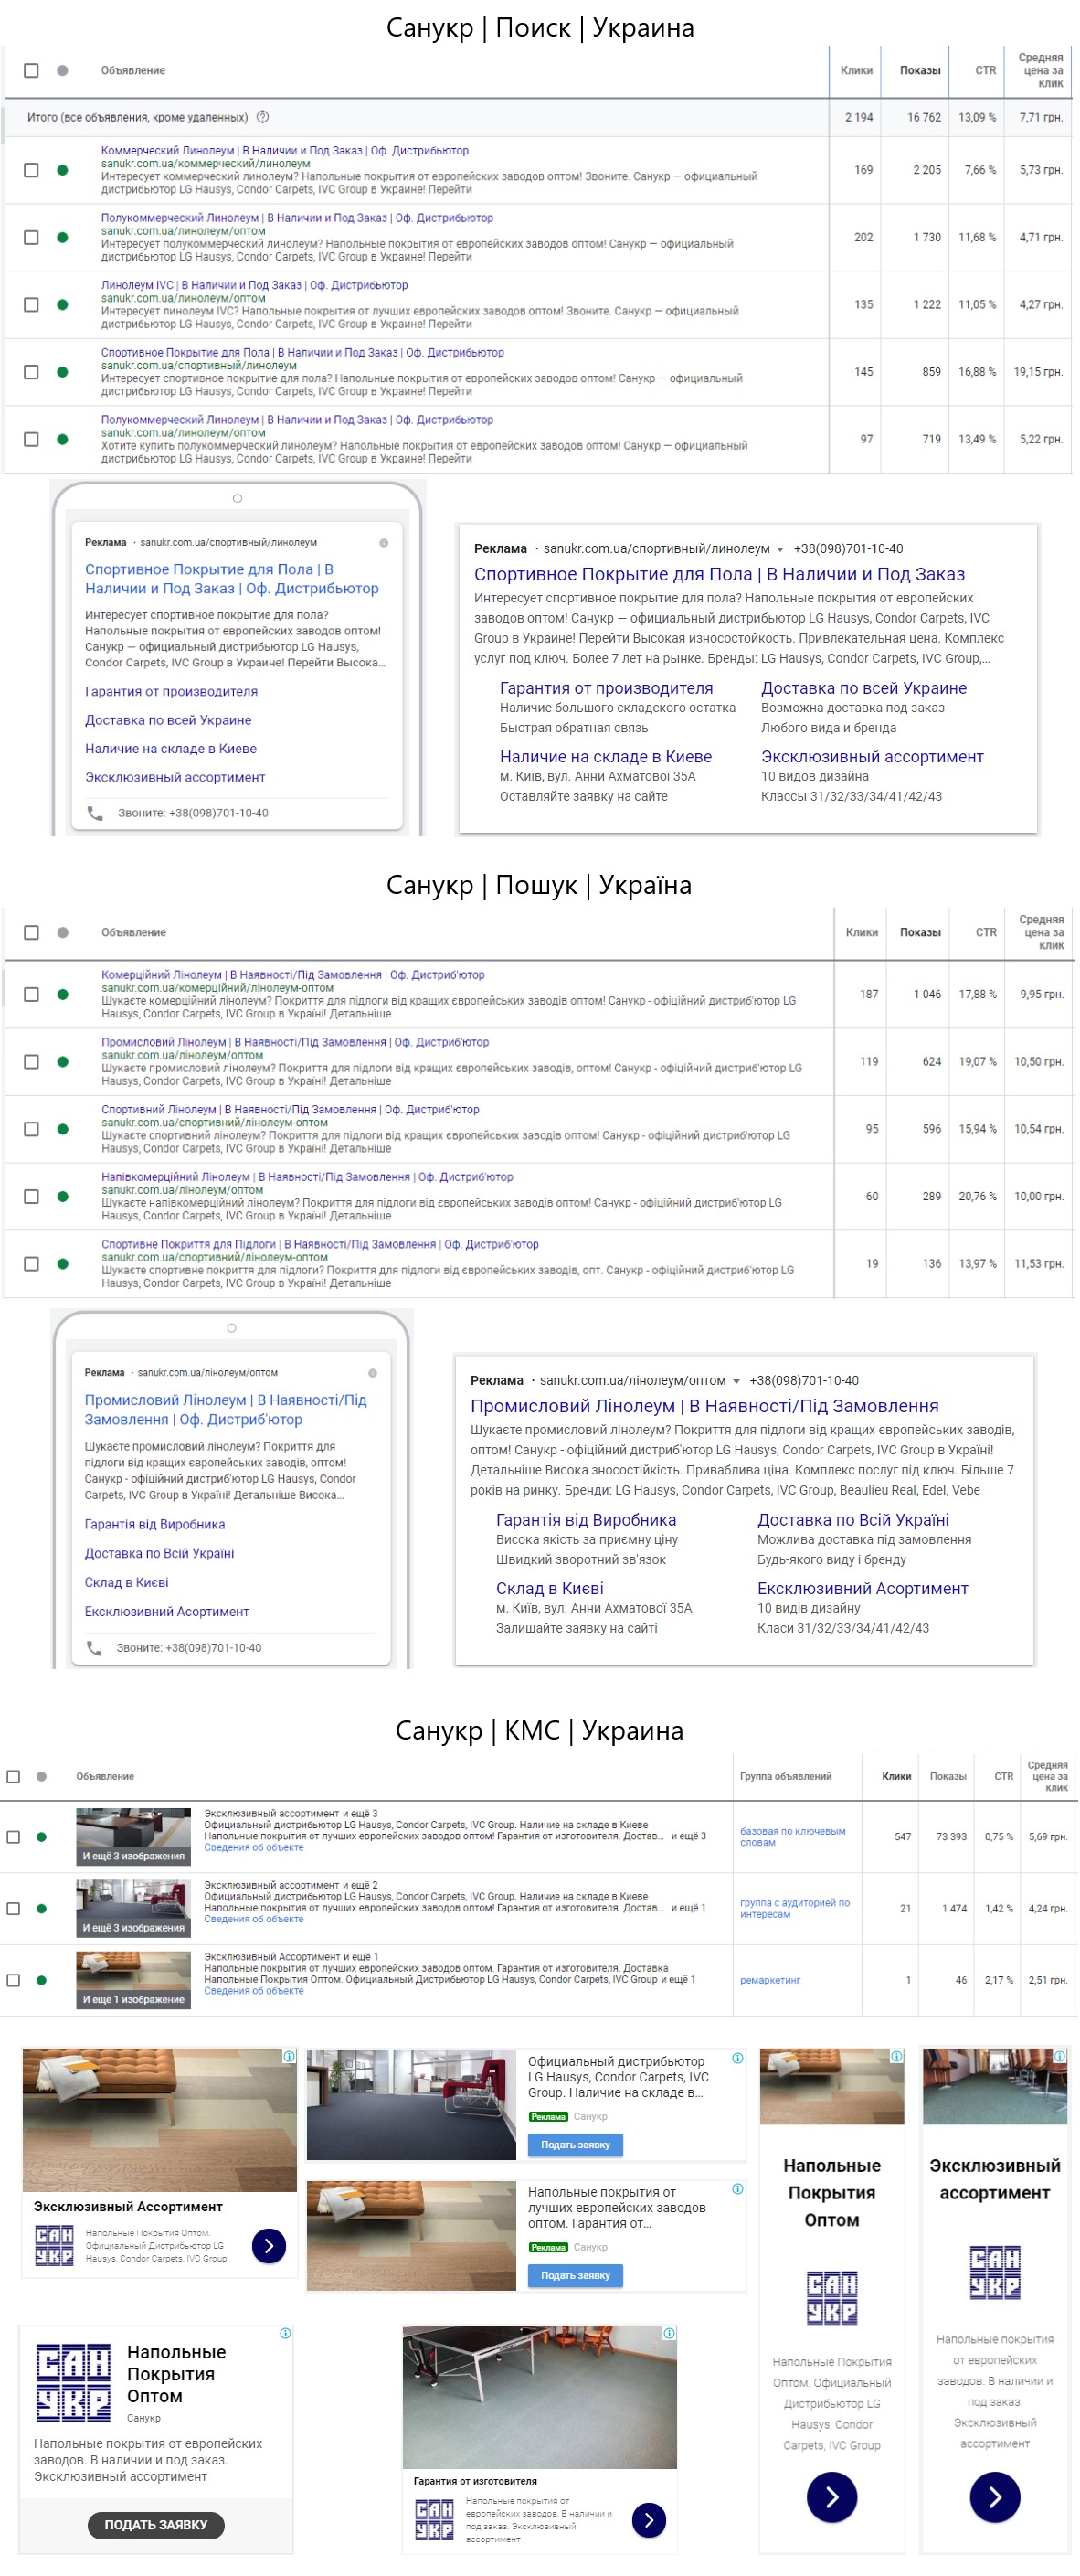This screenshot has width=1080, height=2576.
Task: Click Санукр logo in Эксклюзивный ассортимент vertical banner
Action: (995, 2272)
